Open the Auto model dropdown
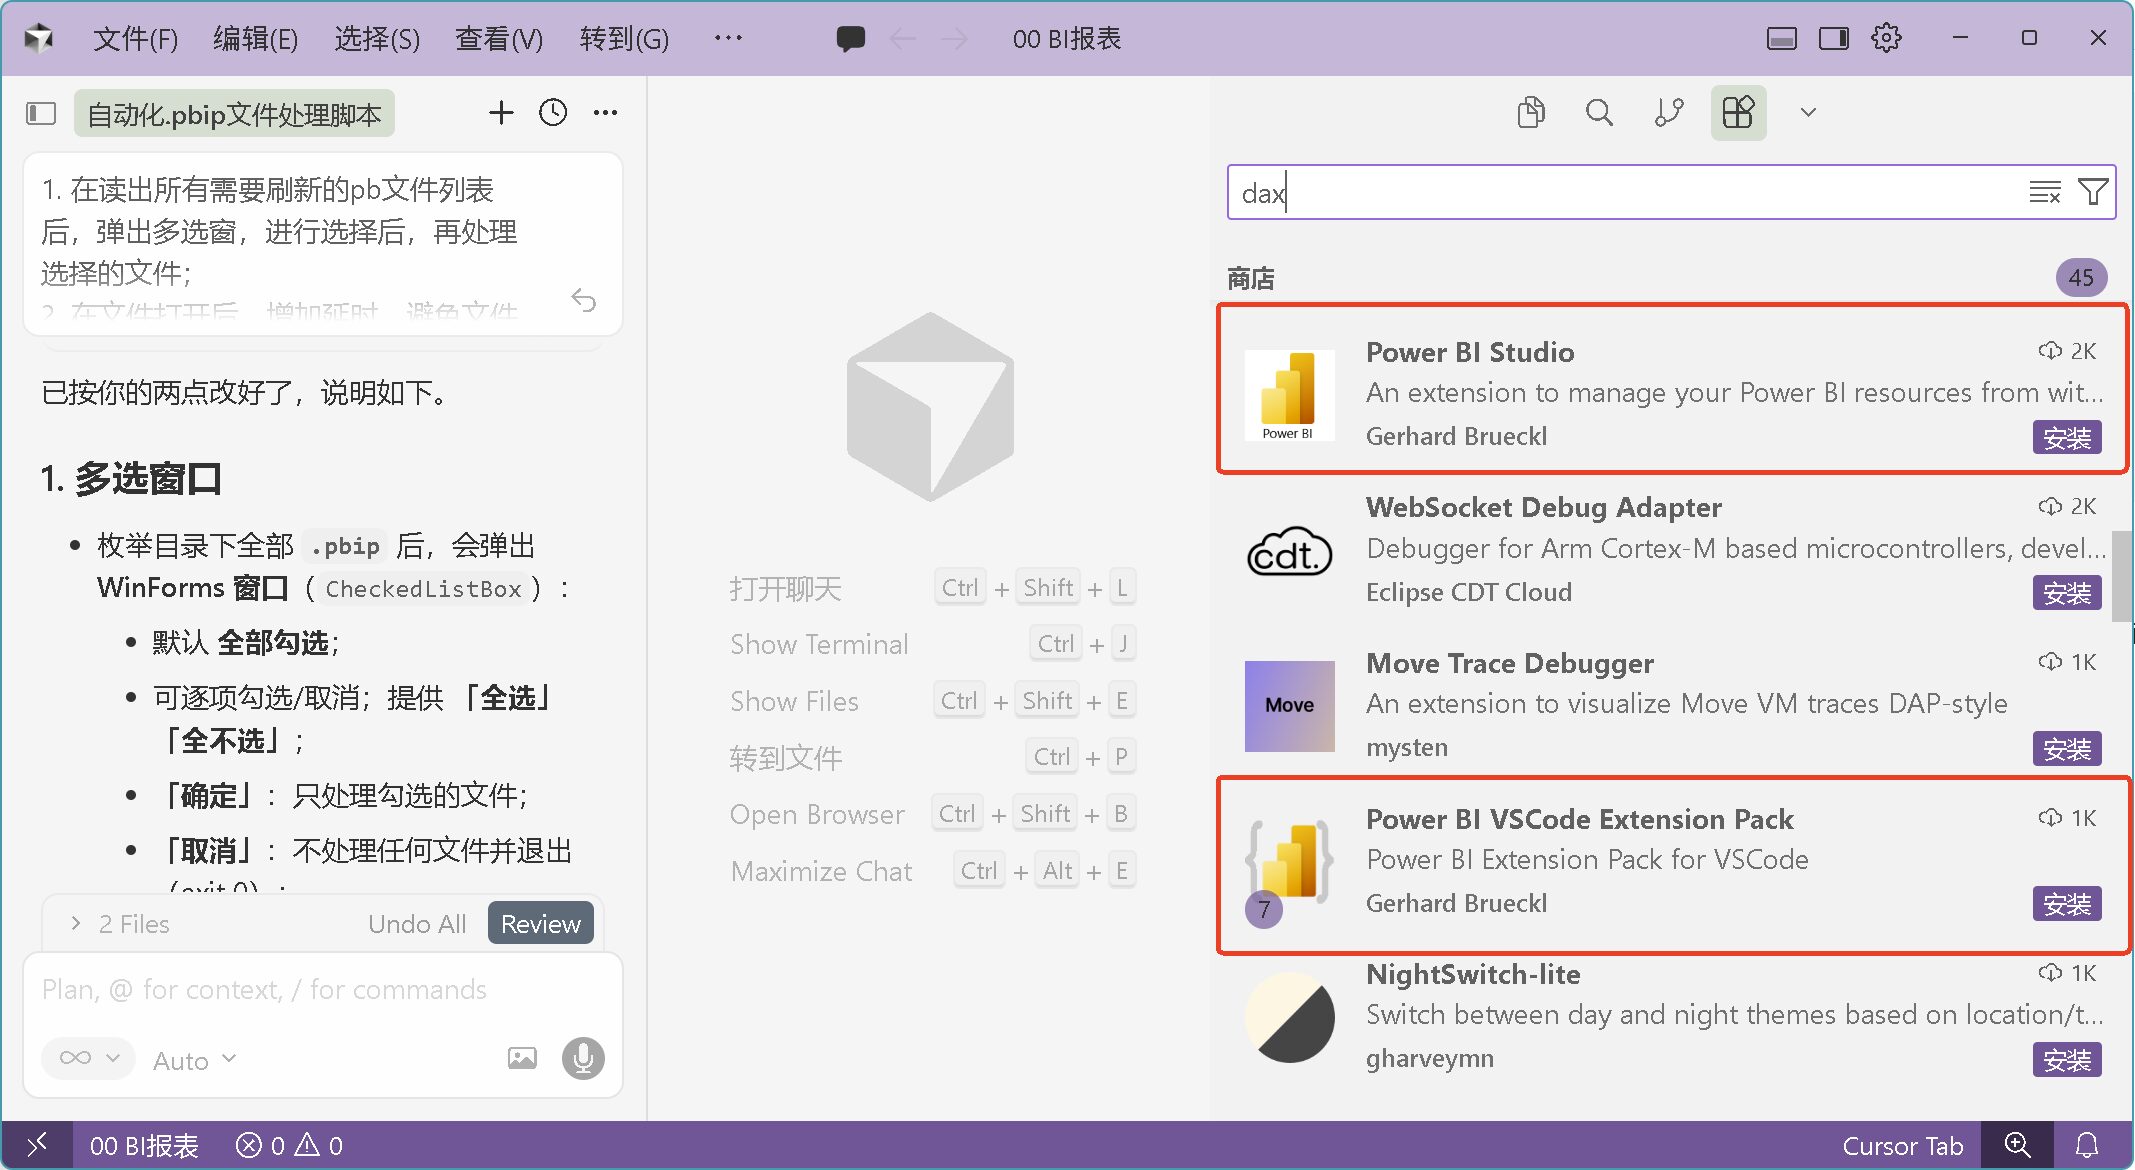Viewport: 2135px width, 1170px height. pyautogui.click(x=195, y=1060)
